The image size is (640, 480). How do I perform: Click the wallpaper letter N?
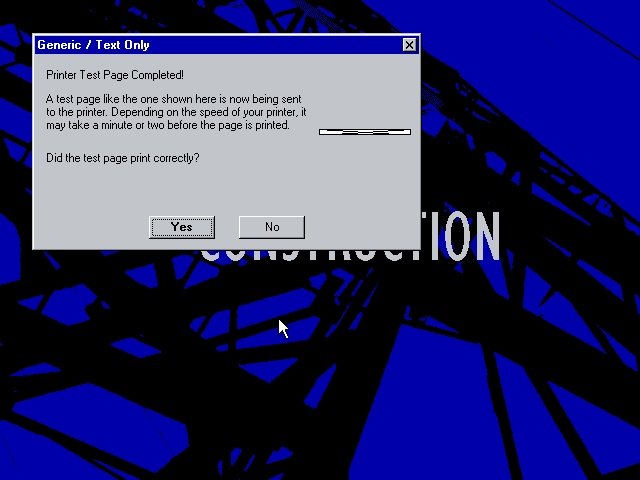[x=486, y=236]
